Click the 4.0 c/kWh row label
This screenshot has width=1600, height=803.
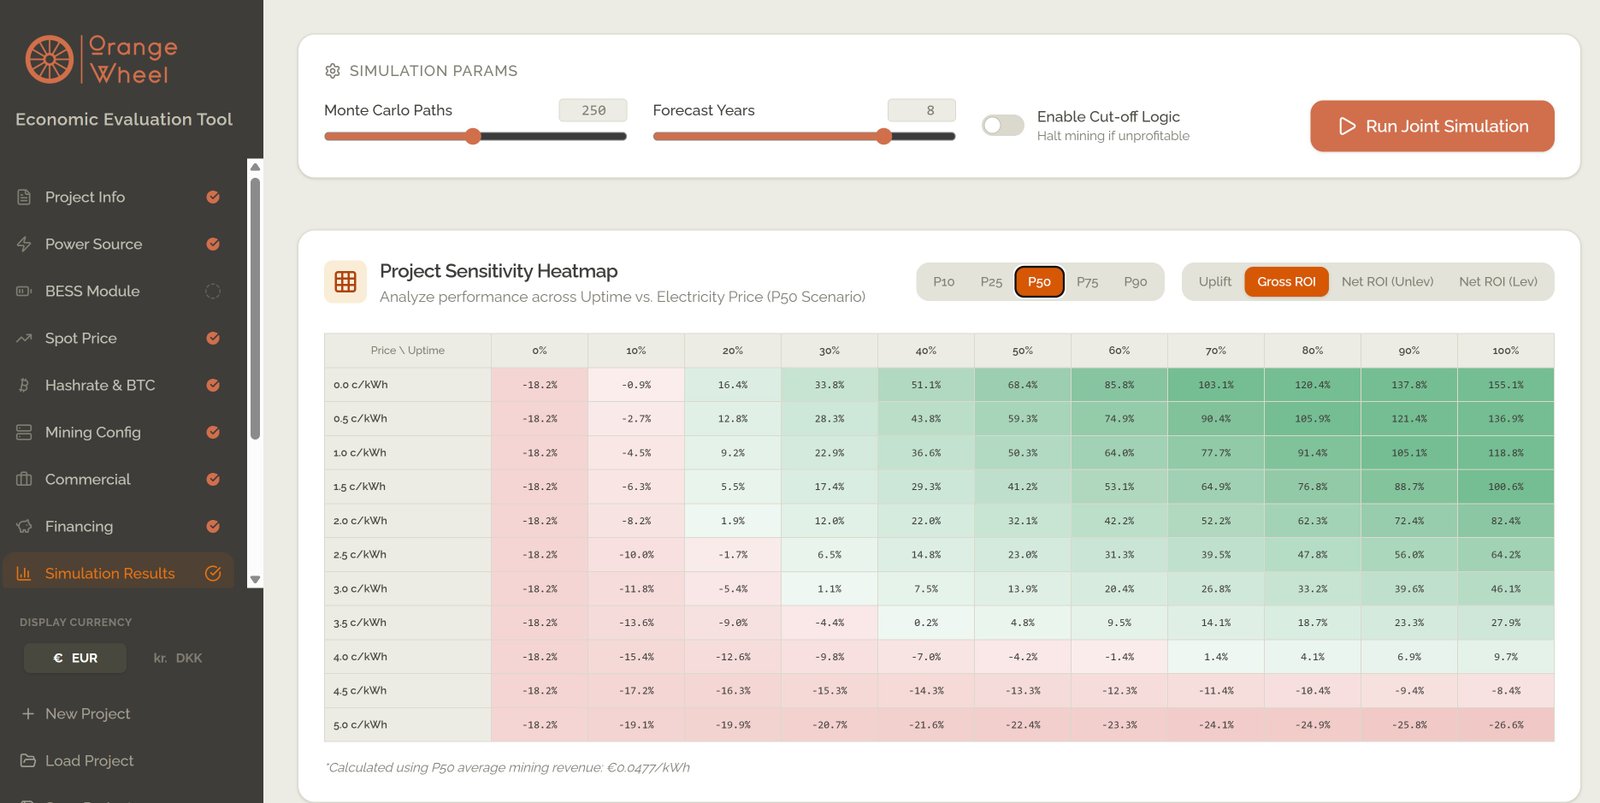pyautogui.click(x=408, y=657)
